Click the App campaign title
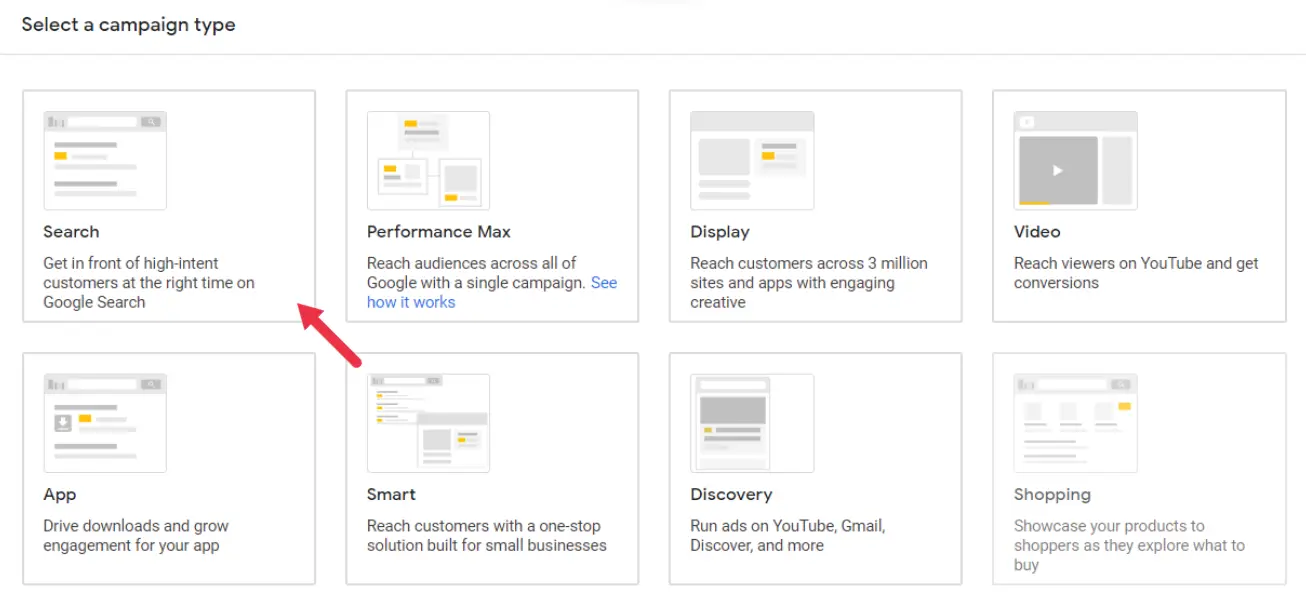The height and width of the screenshot is (608, 1306). pos(60,495)
